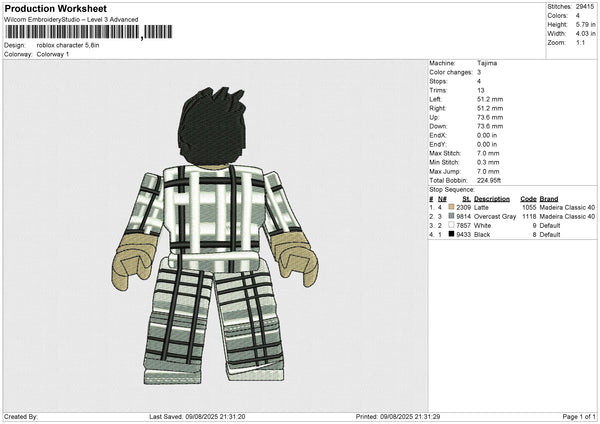Click the embroidered character preview

(215, 236)
